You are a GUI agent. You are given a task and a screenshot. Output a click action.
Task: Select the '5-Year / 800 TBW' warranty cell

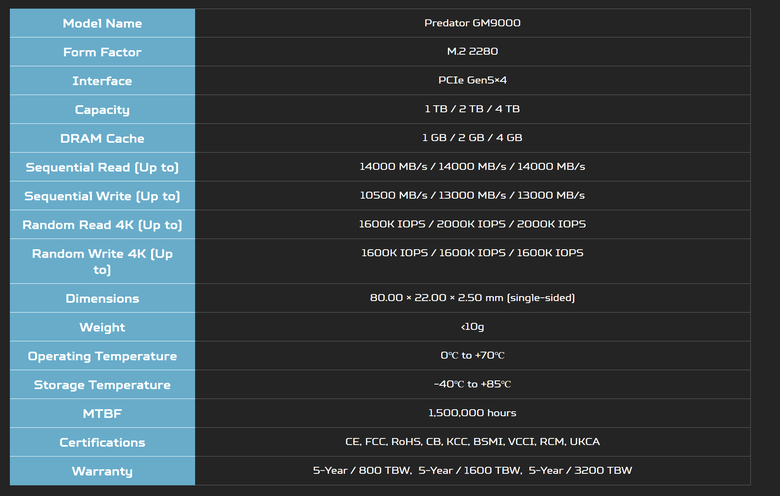472,471
